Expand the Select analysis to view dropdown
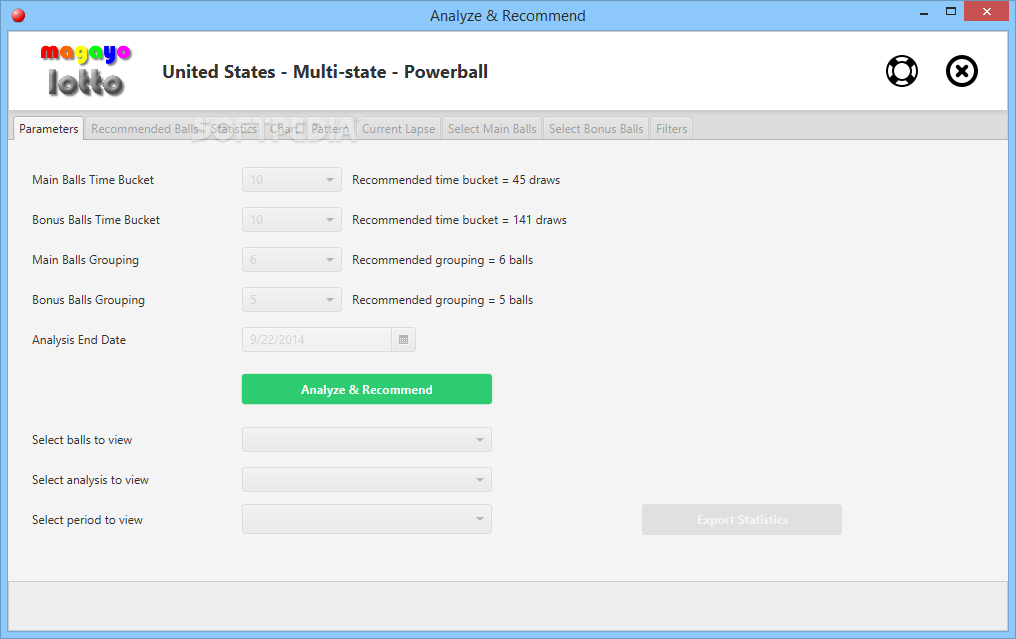Screen dimensions: 1016x639 [367, 480]
